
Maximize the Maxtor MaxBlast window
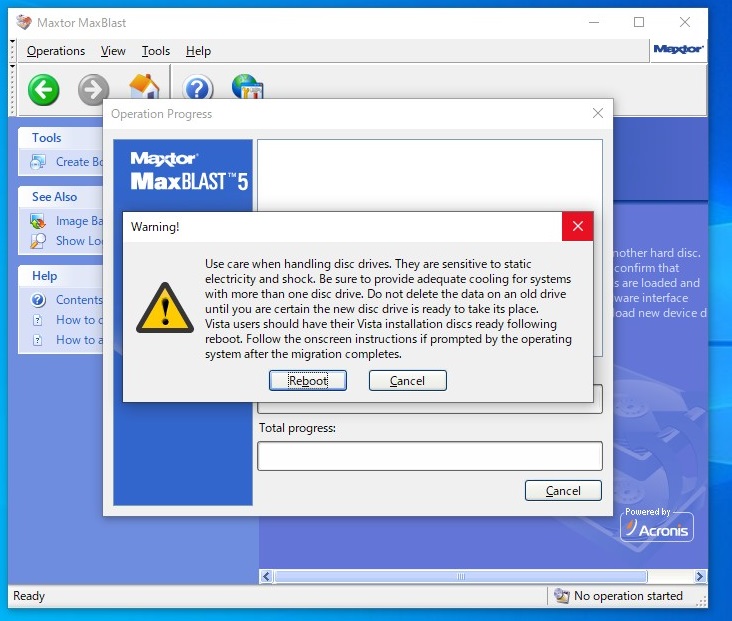pos(639,22)
